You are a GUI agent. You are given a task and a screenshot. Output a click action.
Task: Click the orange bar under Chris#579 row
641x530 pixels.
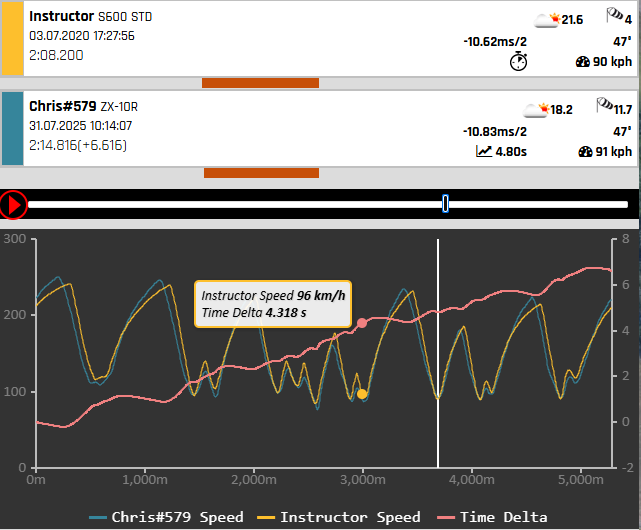click(x=260, y=173)
